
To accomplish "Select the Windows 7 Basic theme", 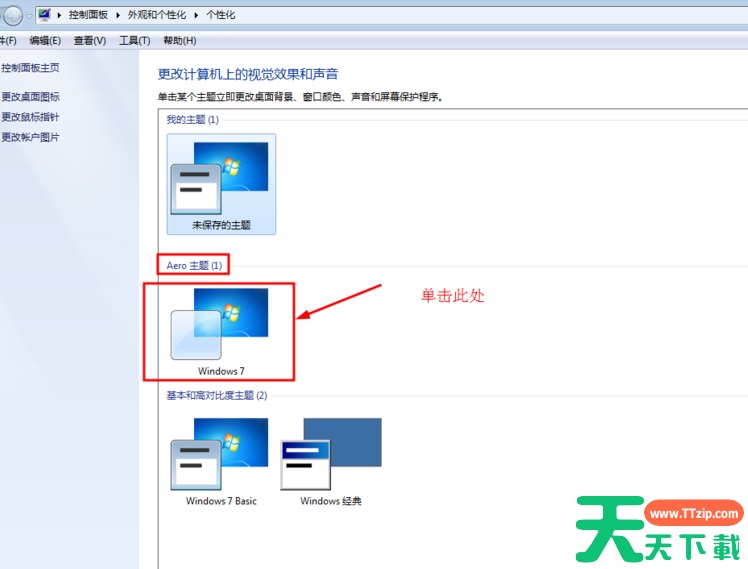I will 221,462.
